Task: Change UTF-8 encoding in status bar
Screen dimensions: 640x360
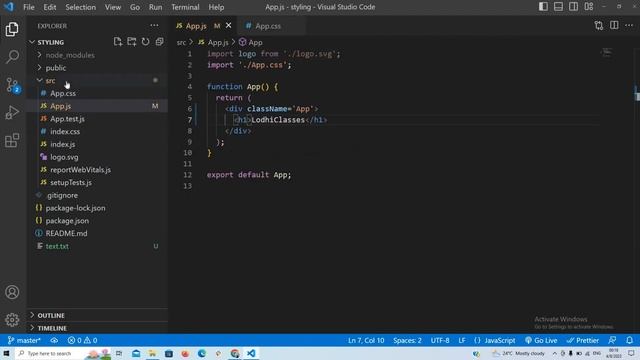Action: click(440, 340)
